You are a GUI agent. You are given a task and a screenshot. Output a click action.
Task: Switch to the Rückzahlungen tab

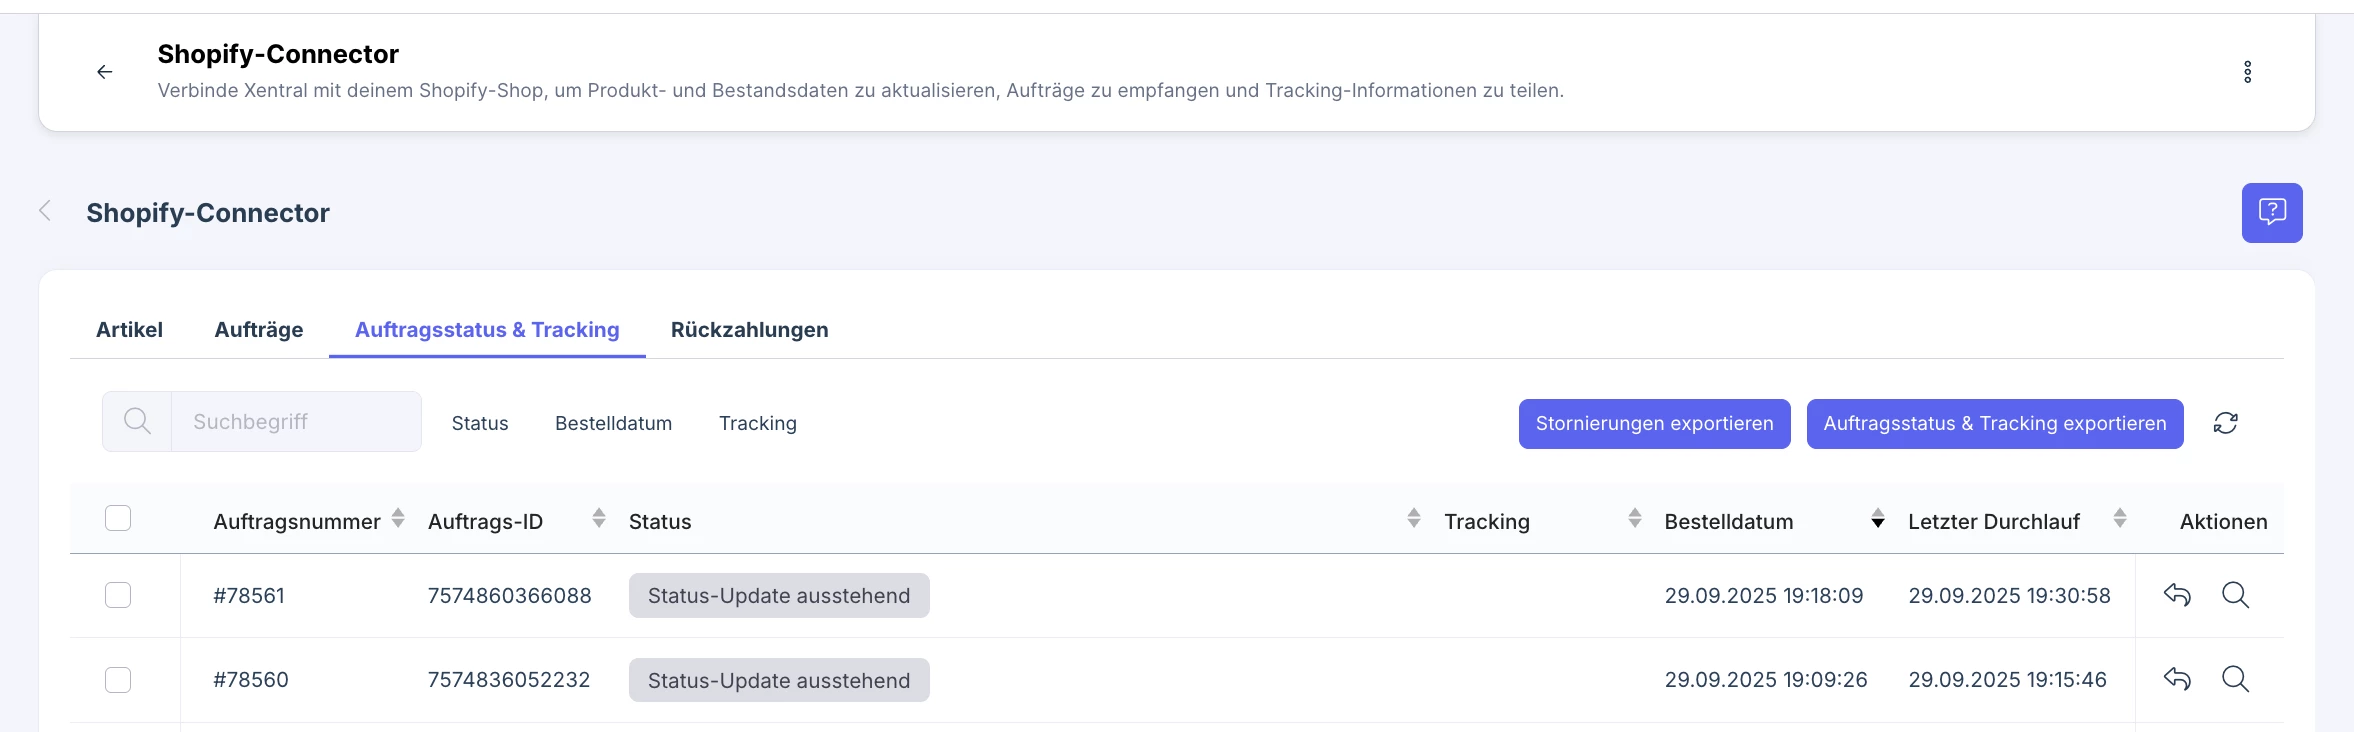pyautogui.click(x=749, y=330)
